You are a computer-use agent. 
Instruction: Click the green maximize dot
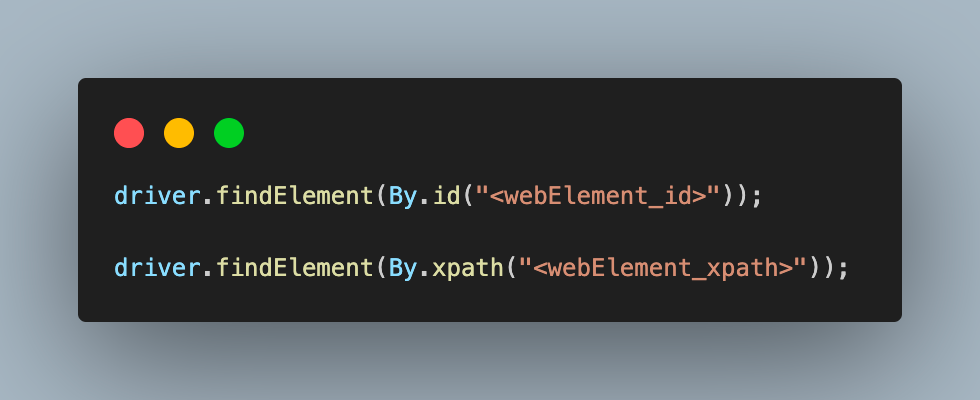[x=229, y=133]
